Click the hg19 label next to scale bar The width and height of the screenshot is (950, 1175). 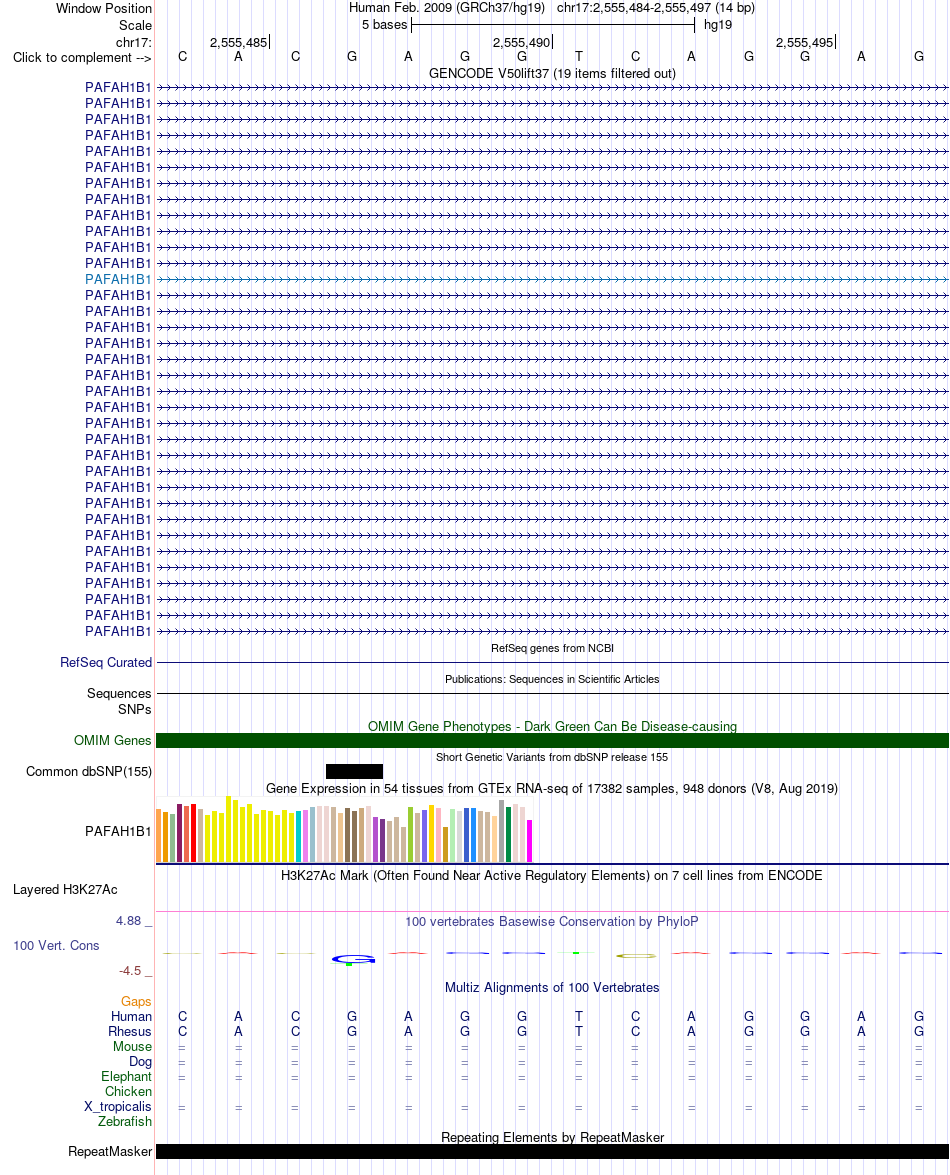(x=718, y=25)
